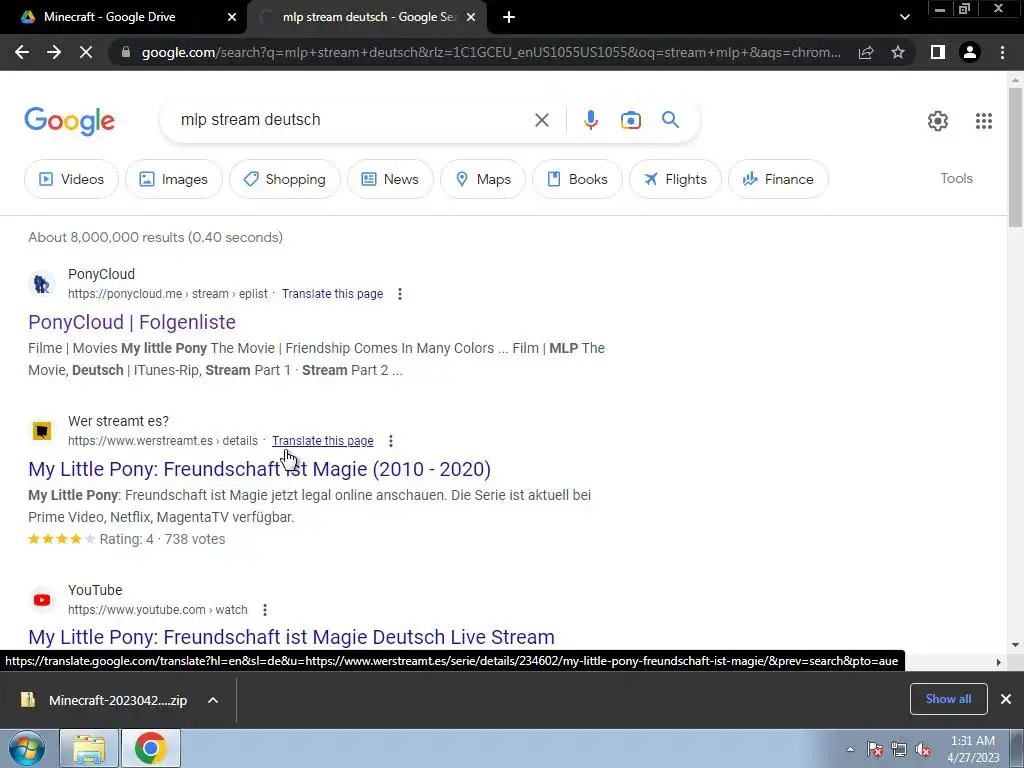
Task: Open a new browser tab
Action: click(x=509, y=18)
